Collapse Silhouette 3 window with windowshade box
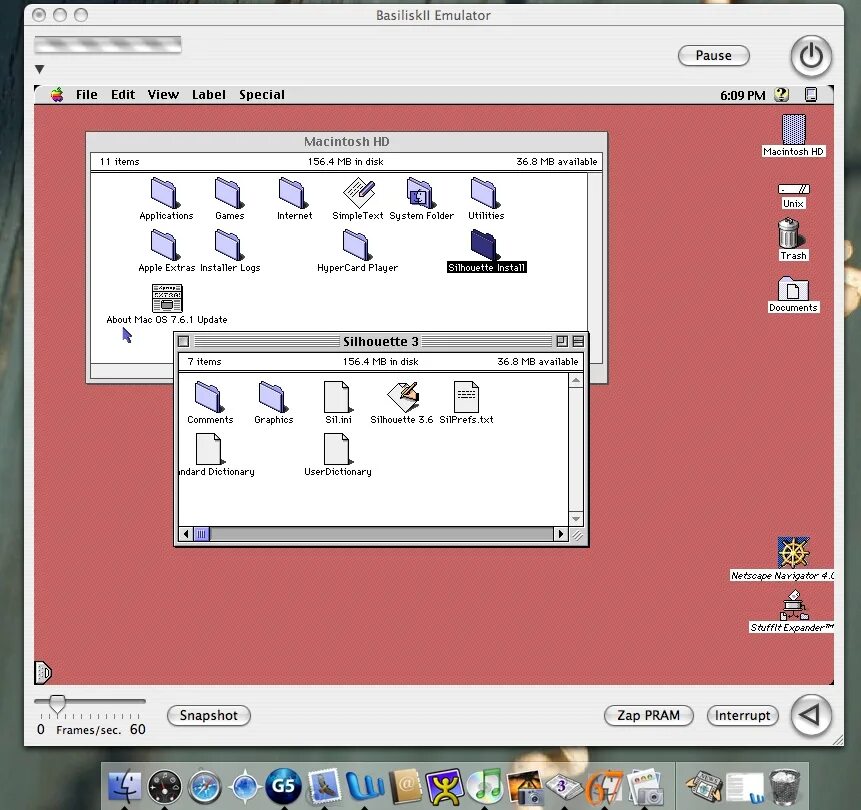This screenshot has height=810, width=861. (x=578, y=342)
